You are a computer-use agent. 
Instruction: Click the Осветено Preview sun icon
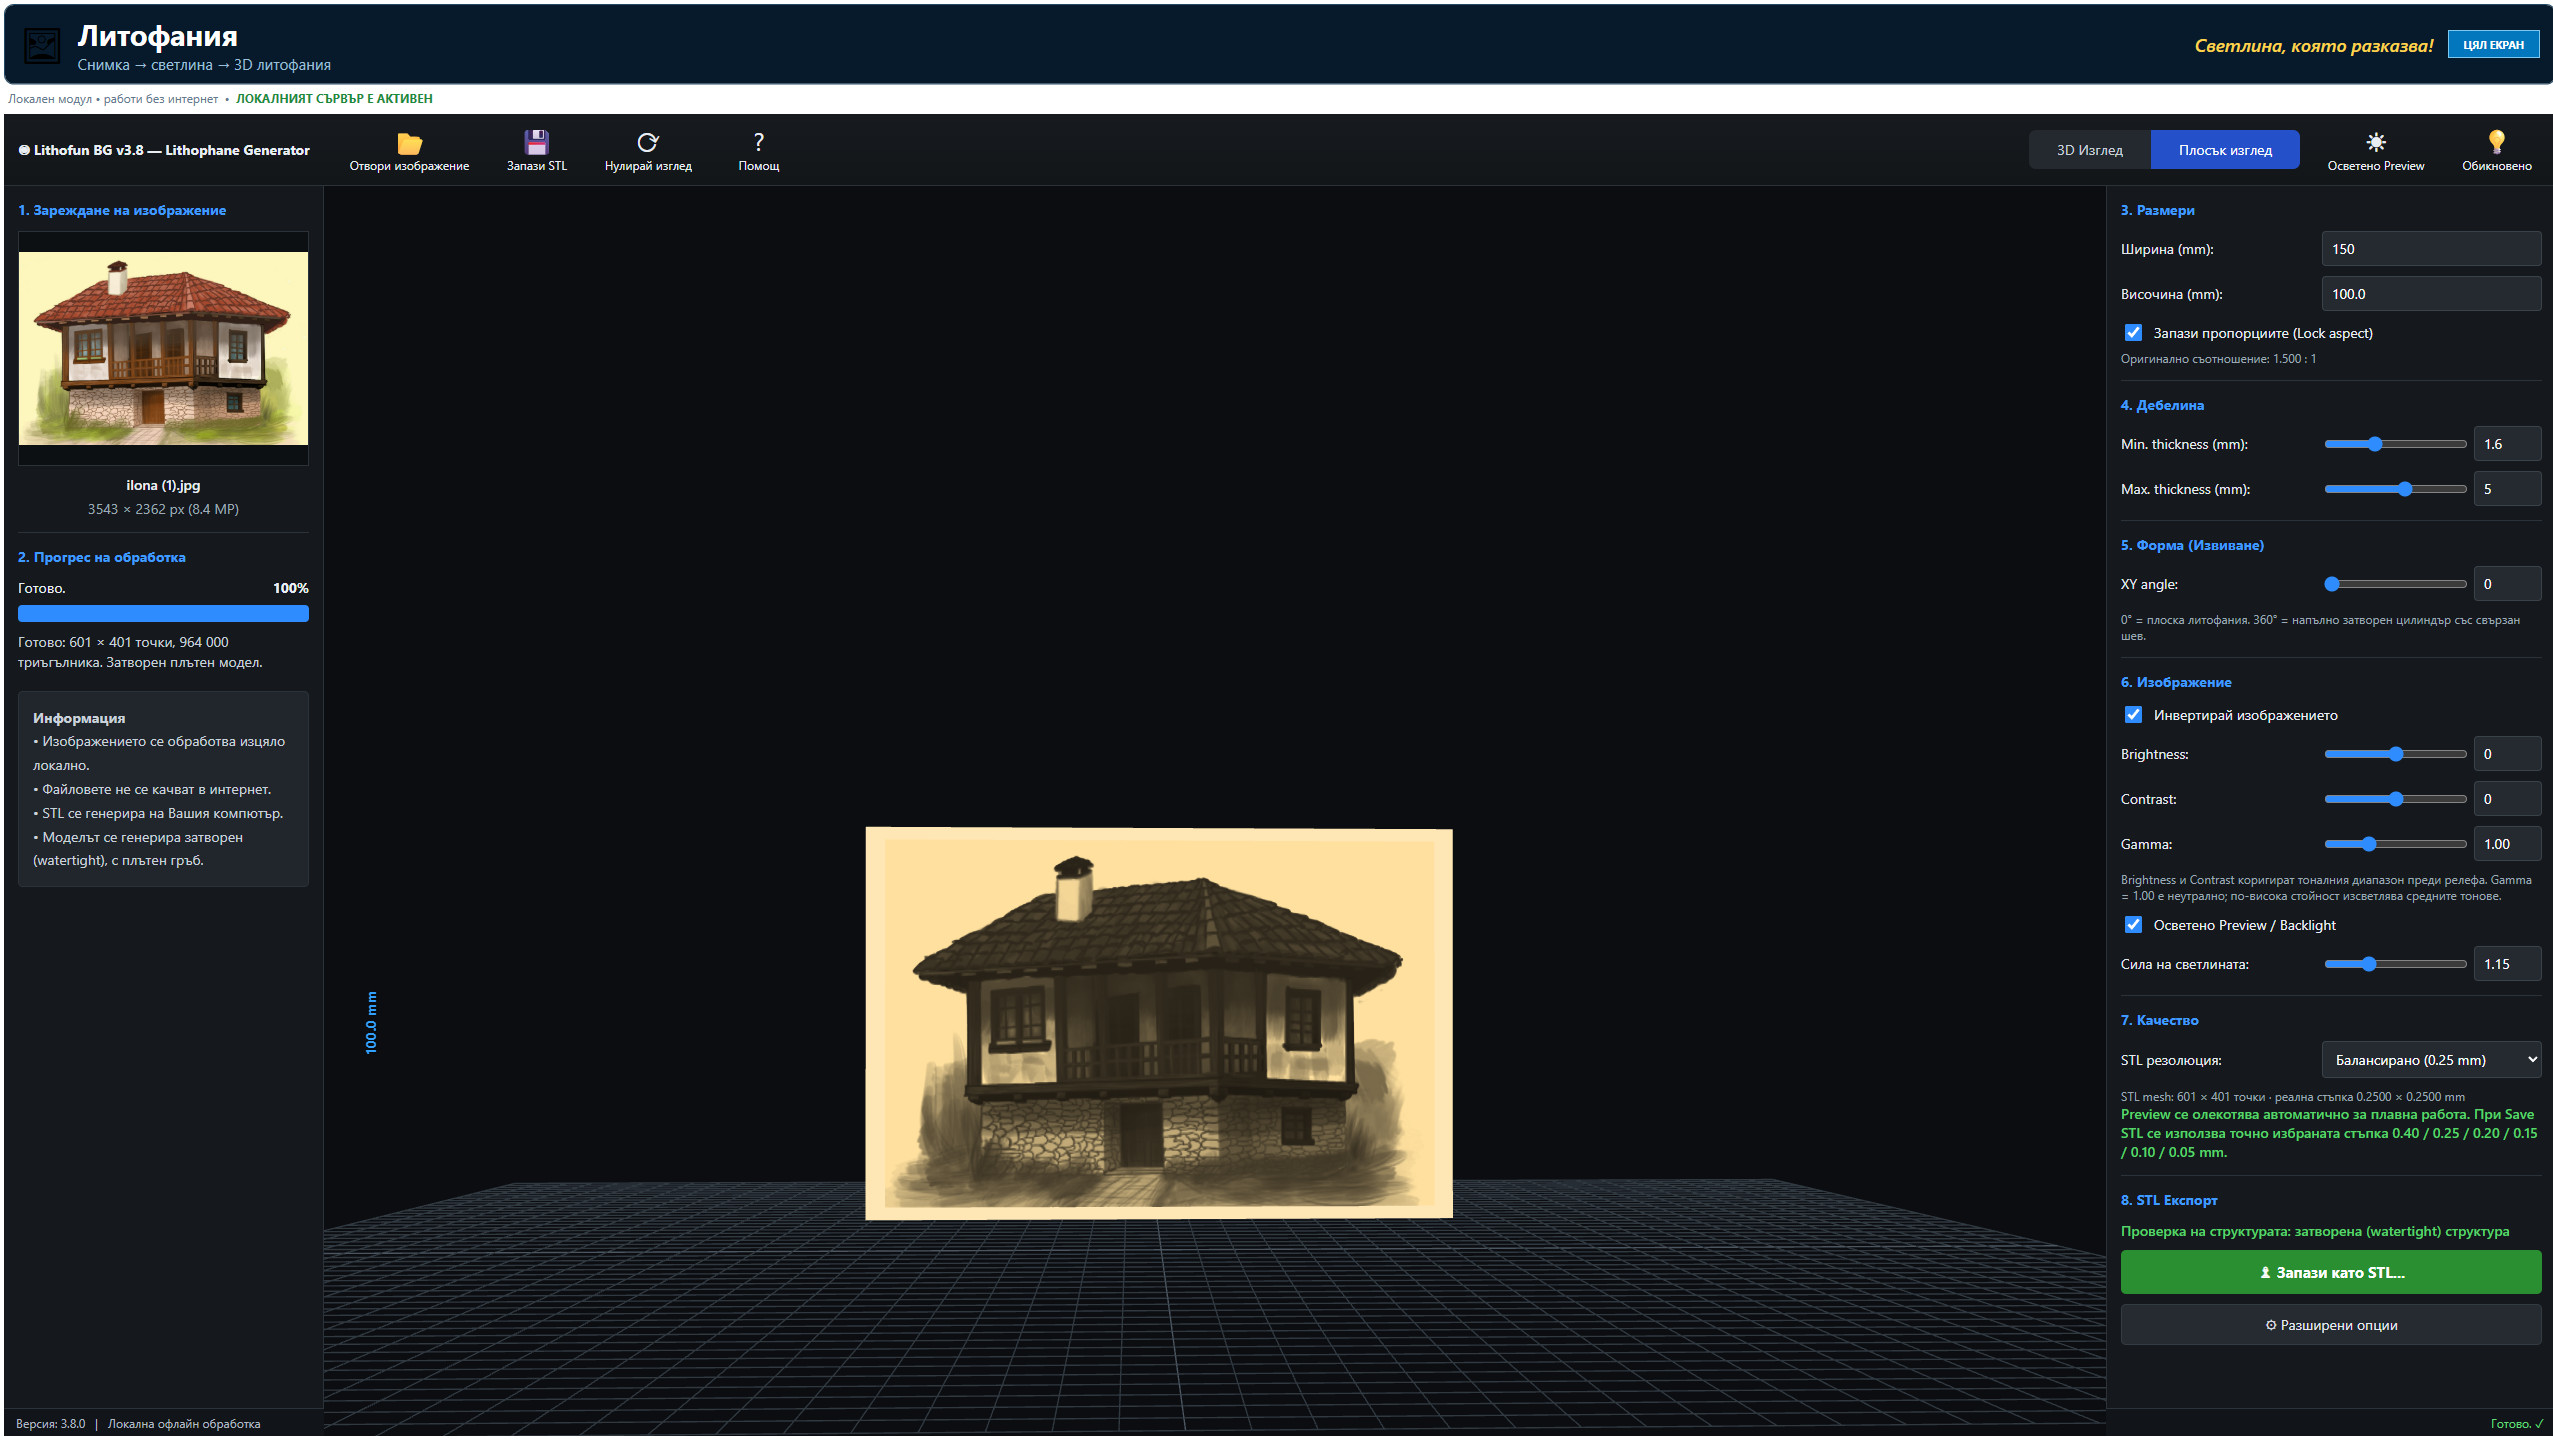pos(2375,142)
